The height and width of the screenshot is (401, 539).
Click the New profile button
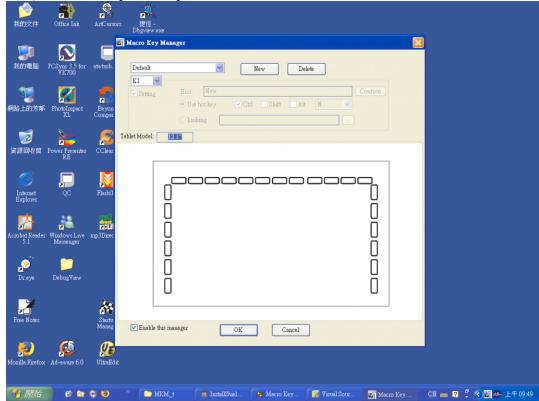click(260, 69)
